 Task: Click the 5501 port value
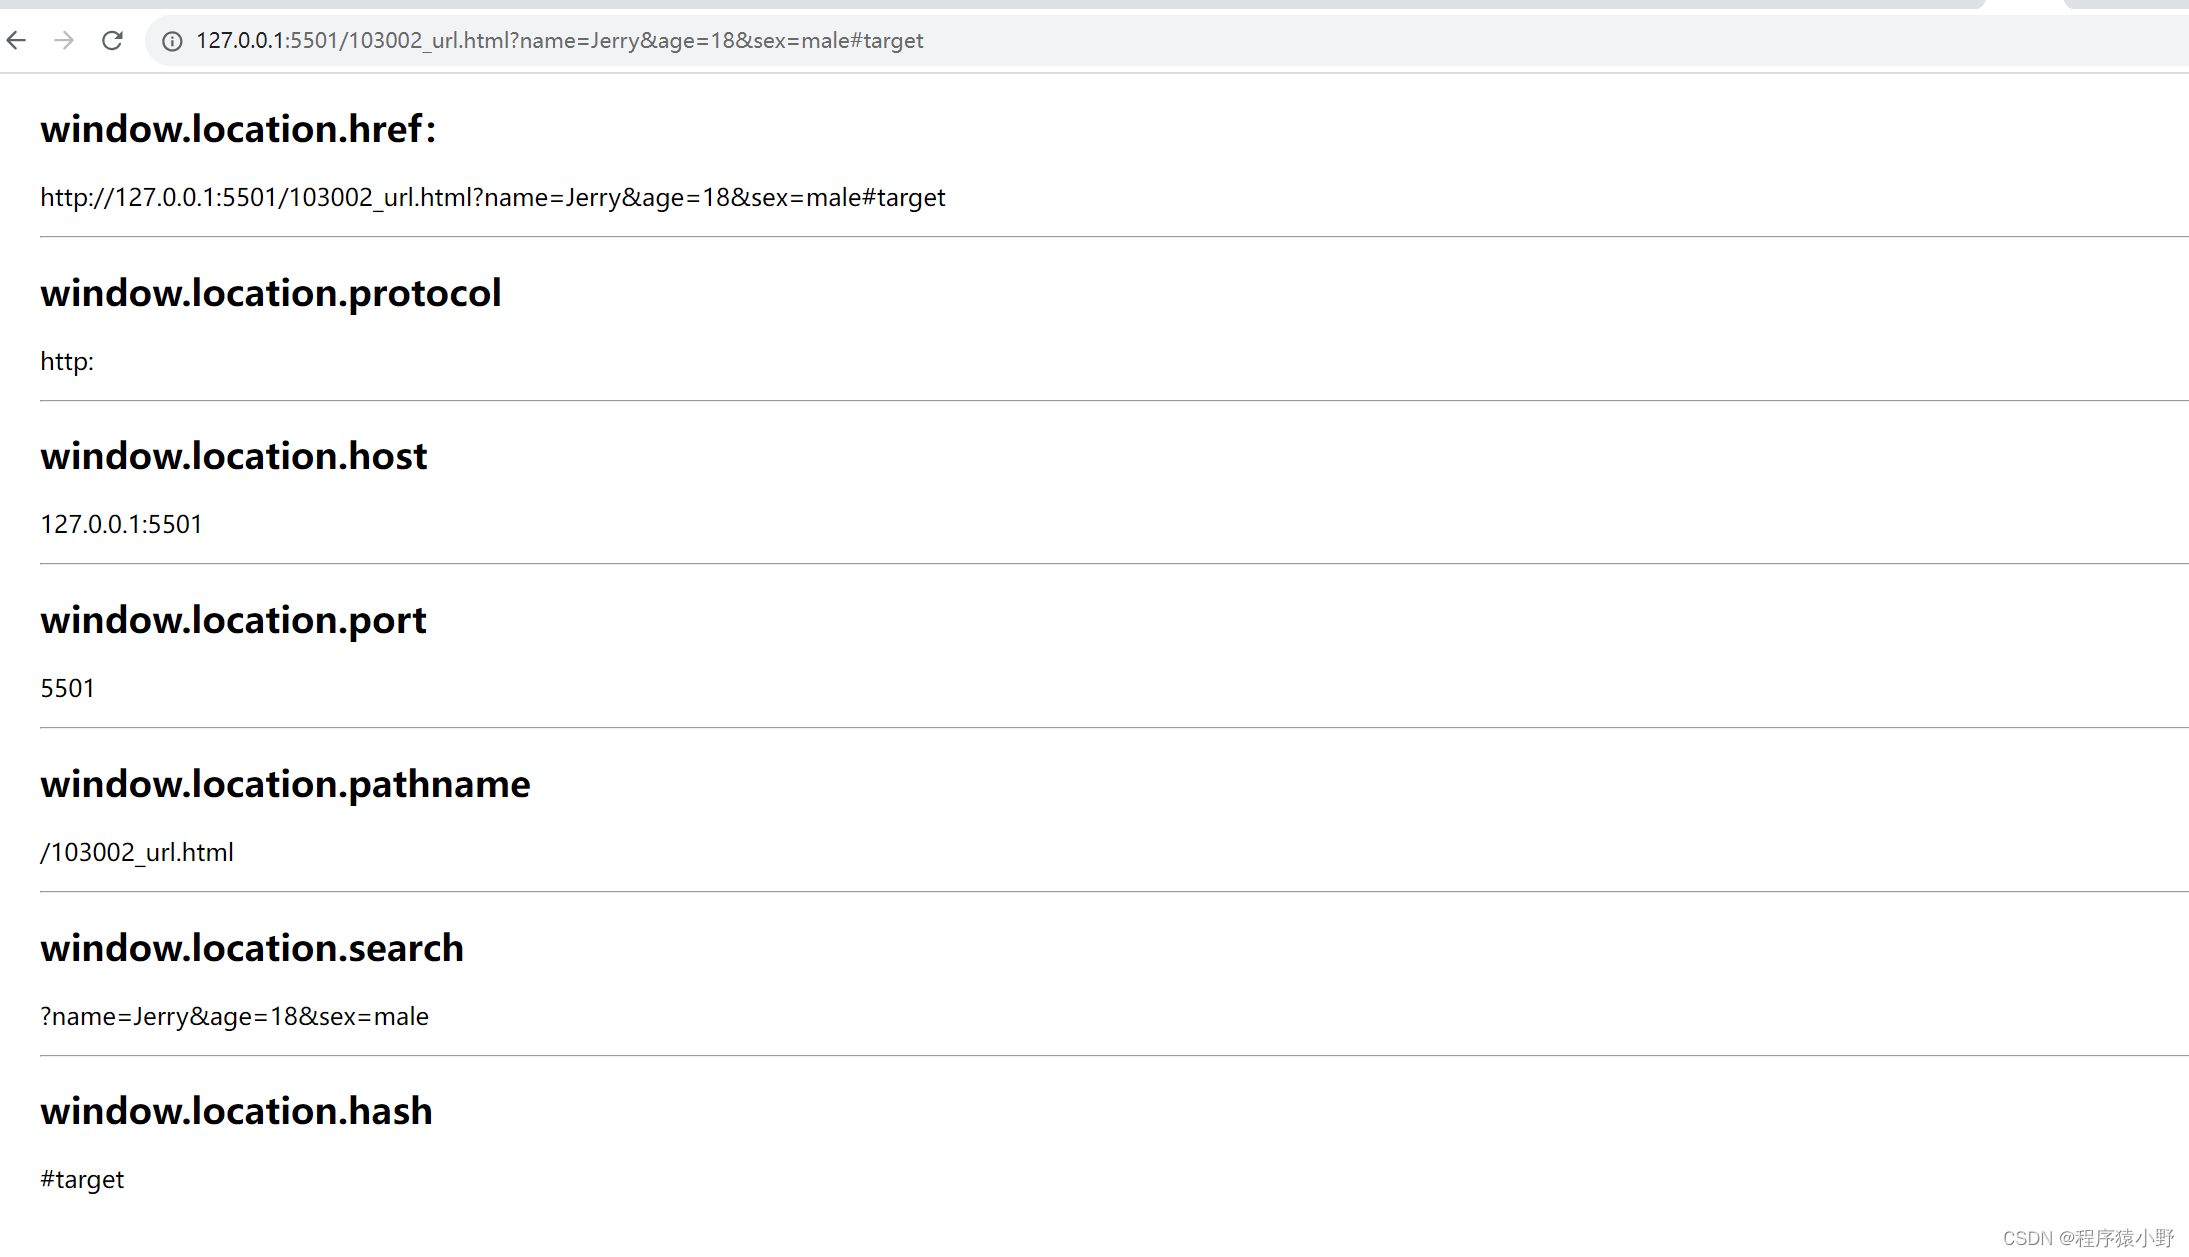click(67, 689)
